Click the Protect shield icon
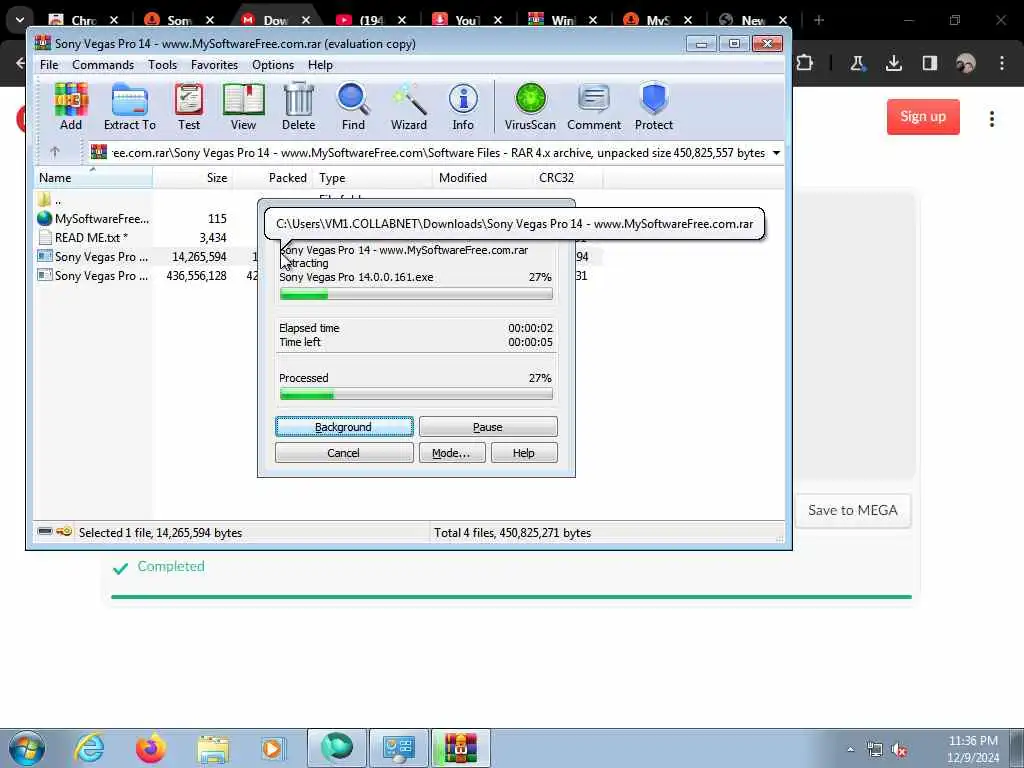 [x=654, y=106]
